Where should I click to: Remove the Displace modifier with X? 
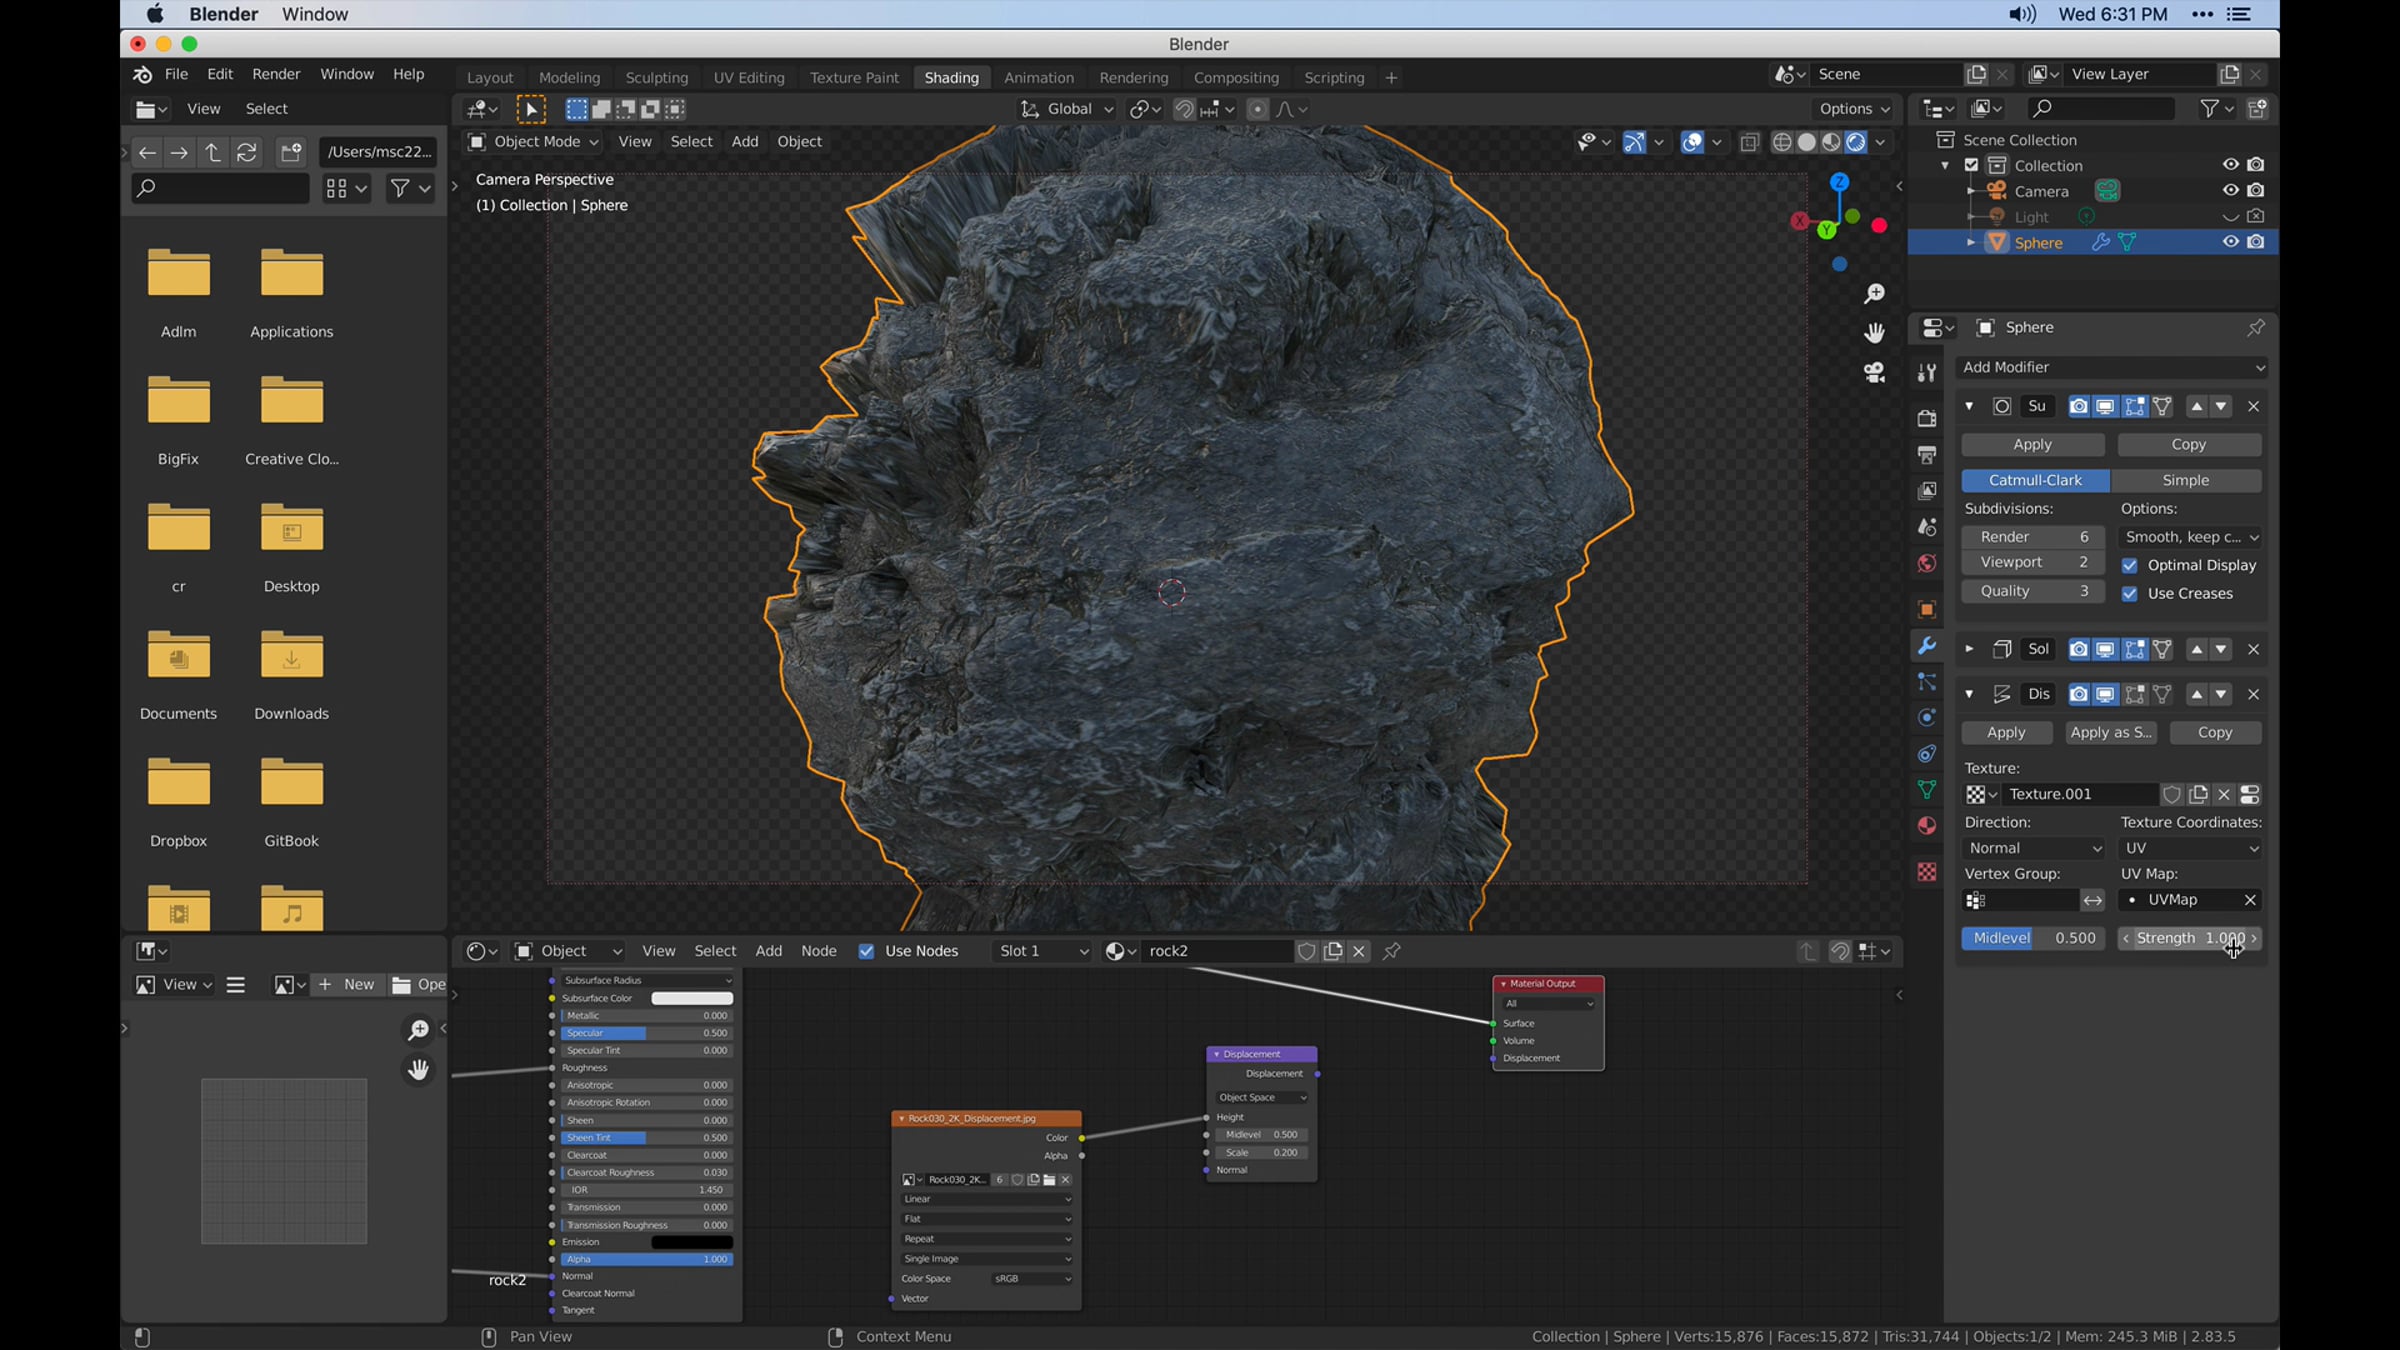2253,694
